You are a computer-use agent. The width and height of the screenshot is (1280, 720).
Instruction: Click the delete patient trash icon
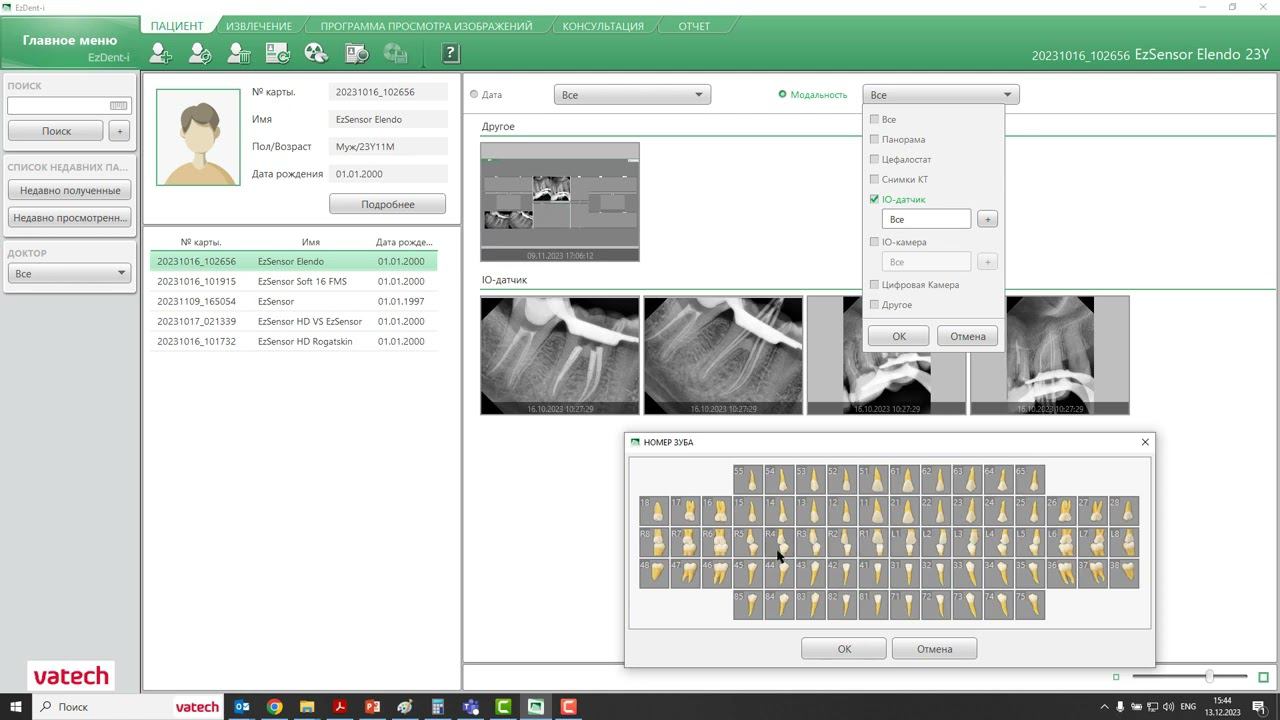point(238,53)
